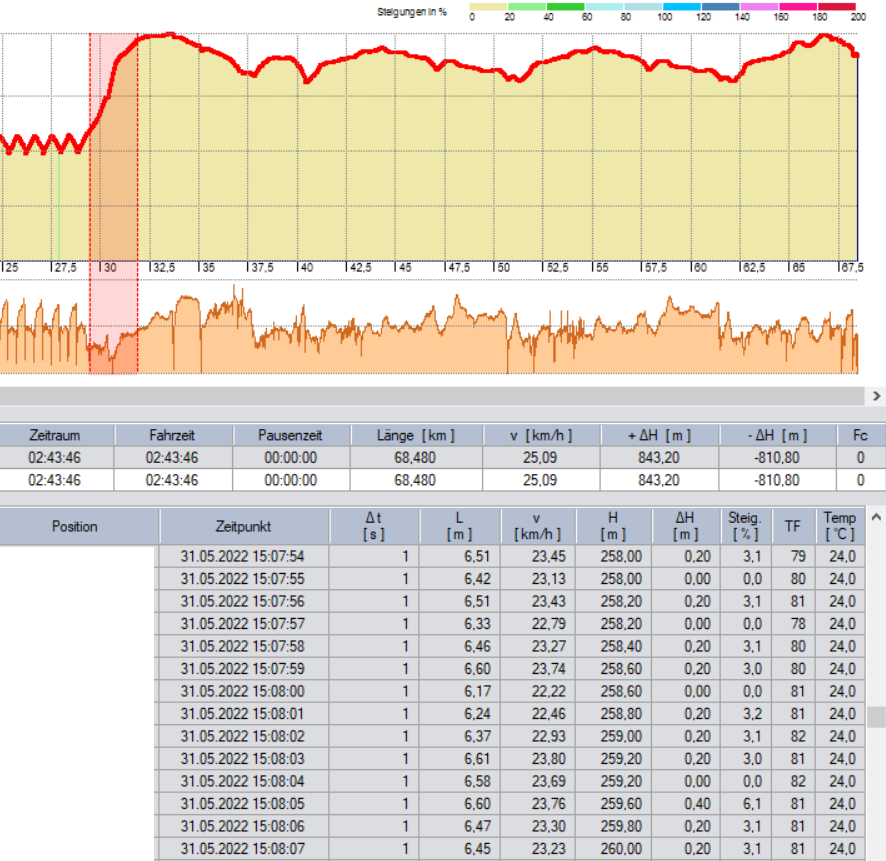
Task: Click the Position column header
Action: pyautogui.click(x=76, y=526)
